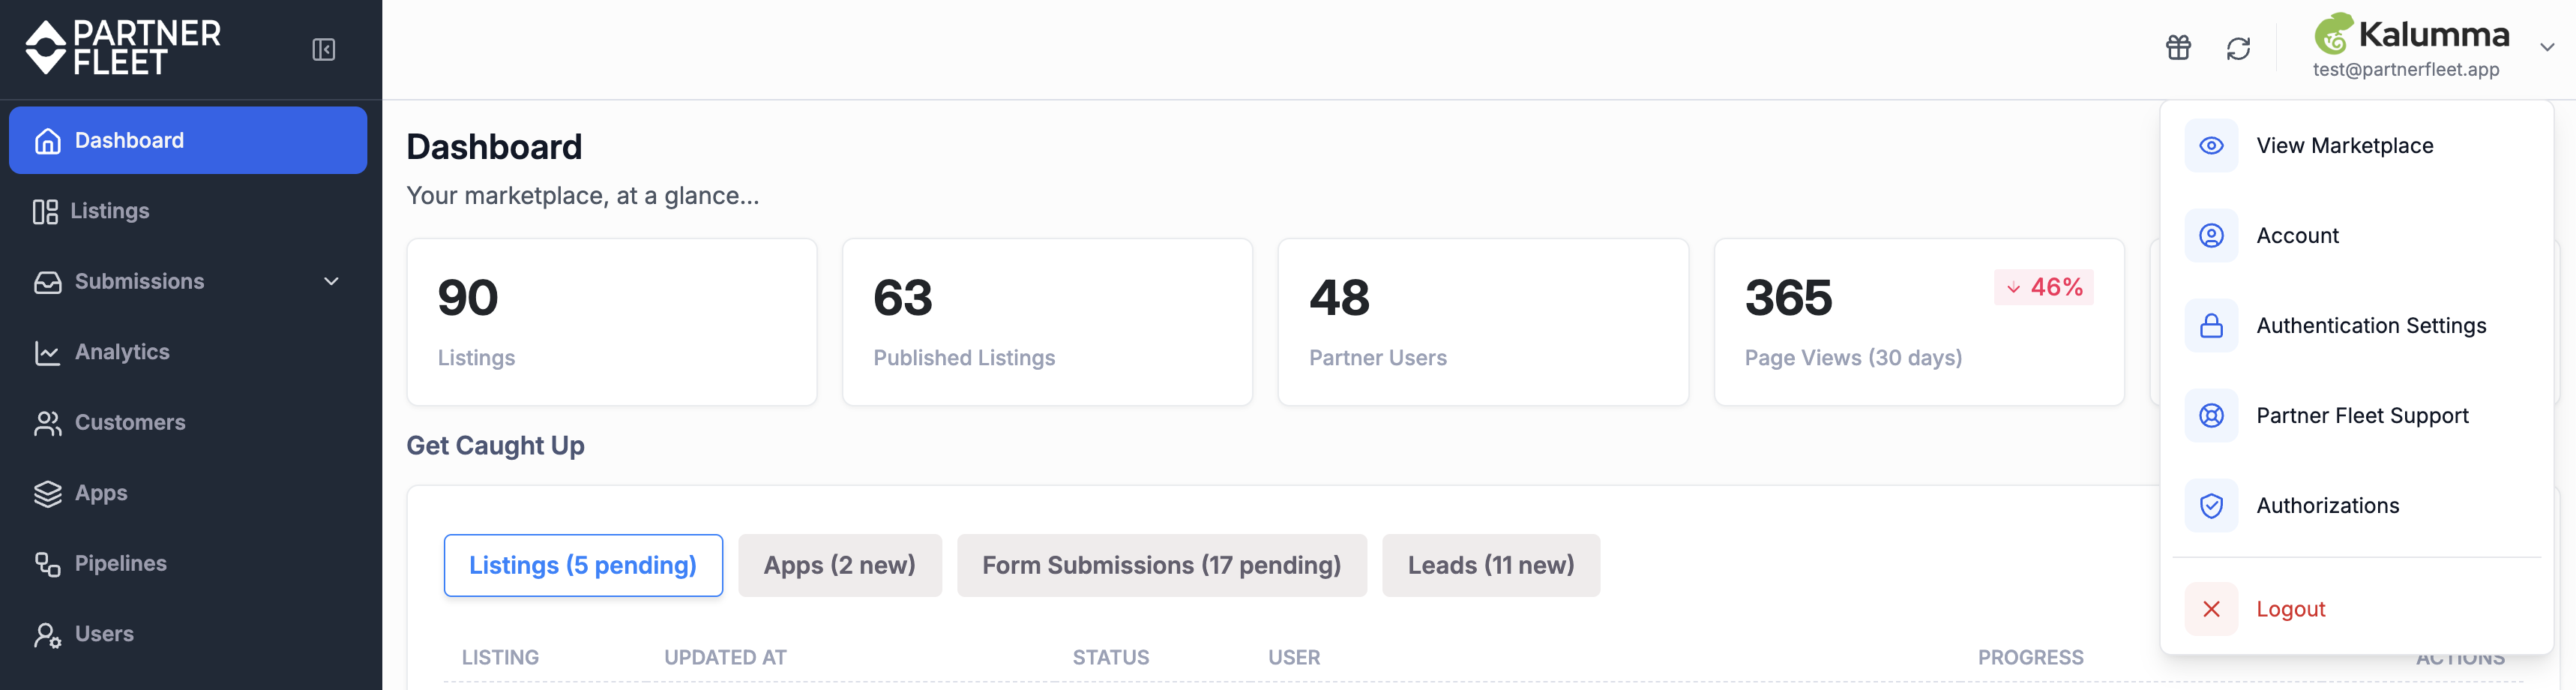The width and height of the screenshot is (2576, 690).
Task: Click the lock icon for Authentication Settings
Action: click(x=2211, y=325)
